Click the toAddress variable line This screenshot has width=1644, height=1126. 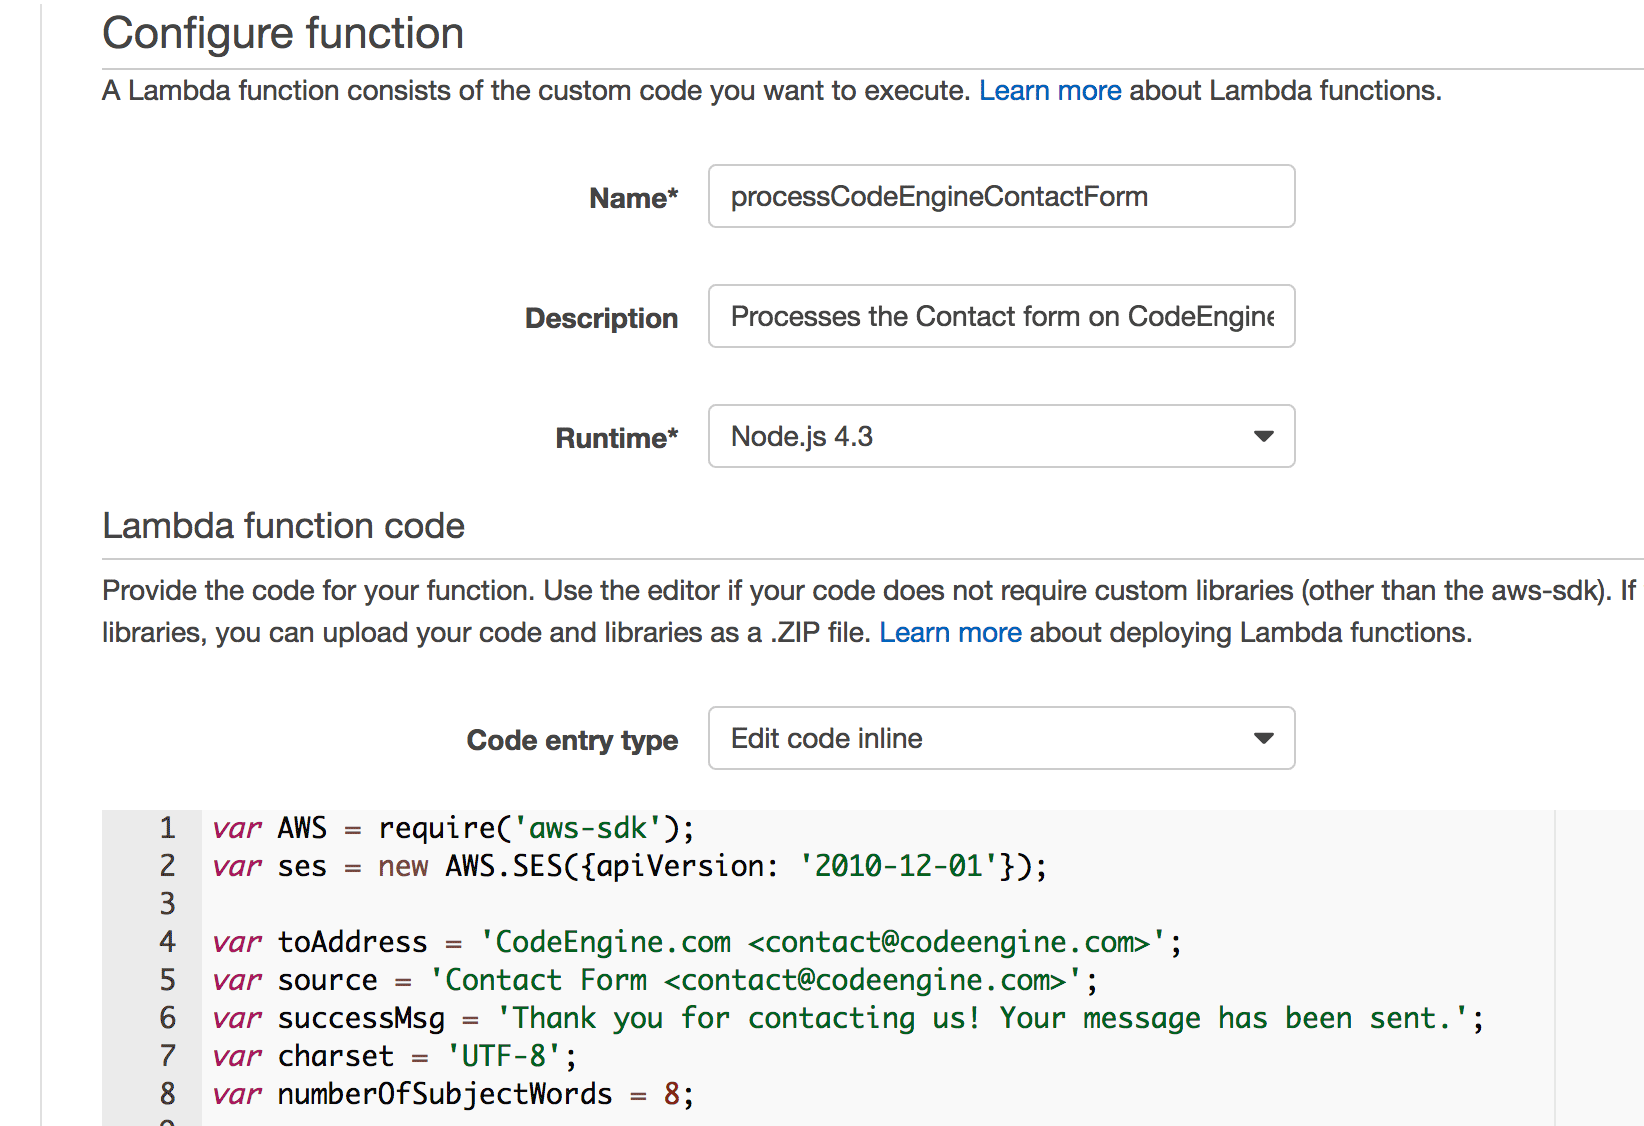[697, 942]
